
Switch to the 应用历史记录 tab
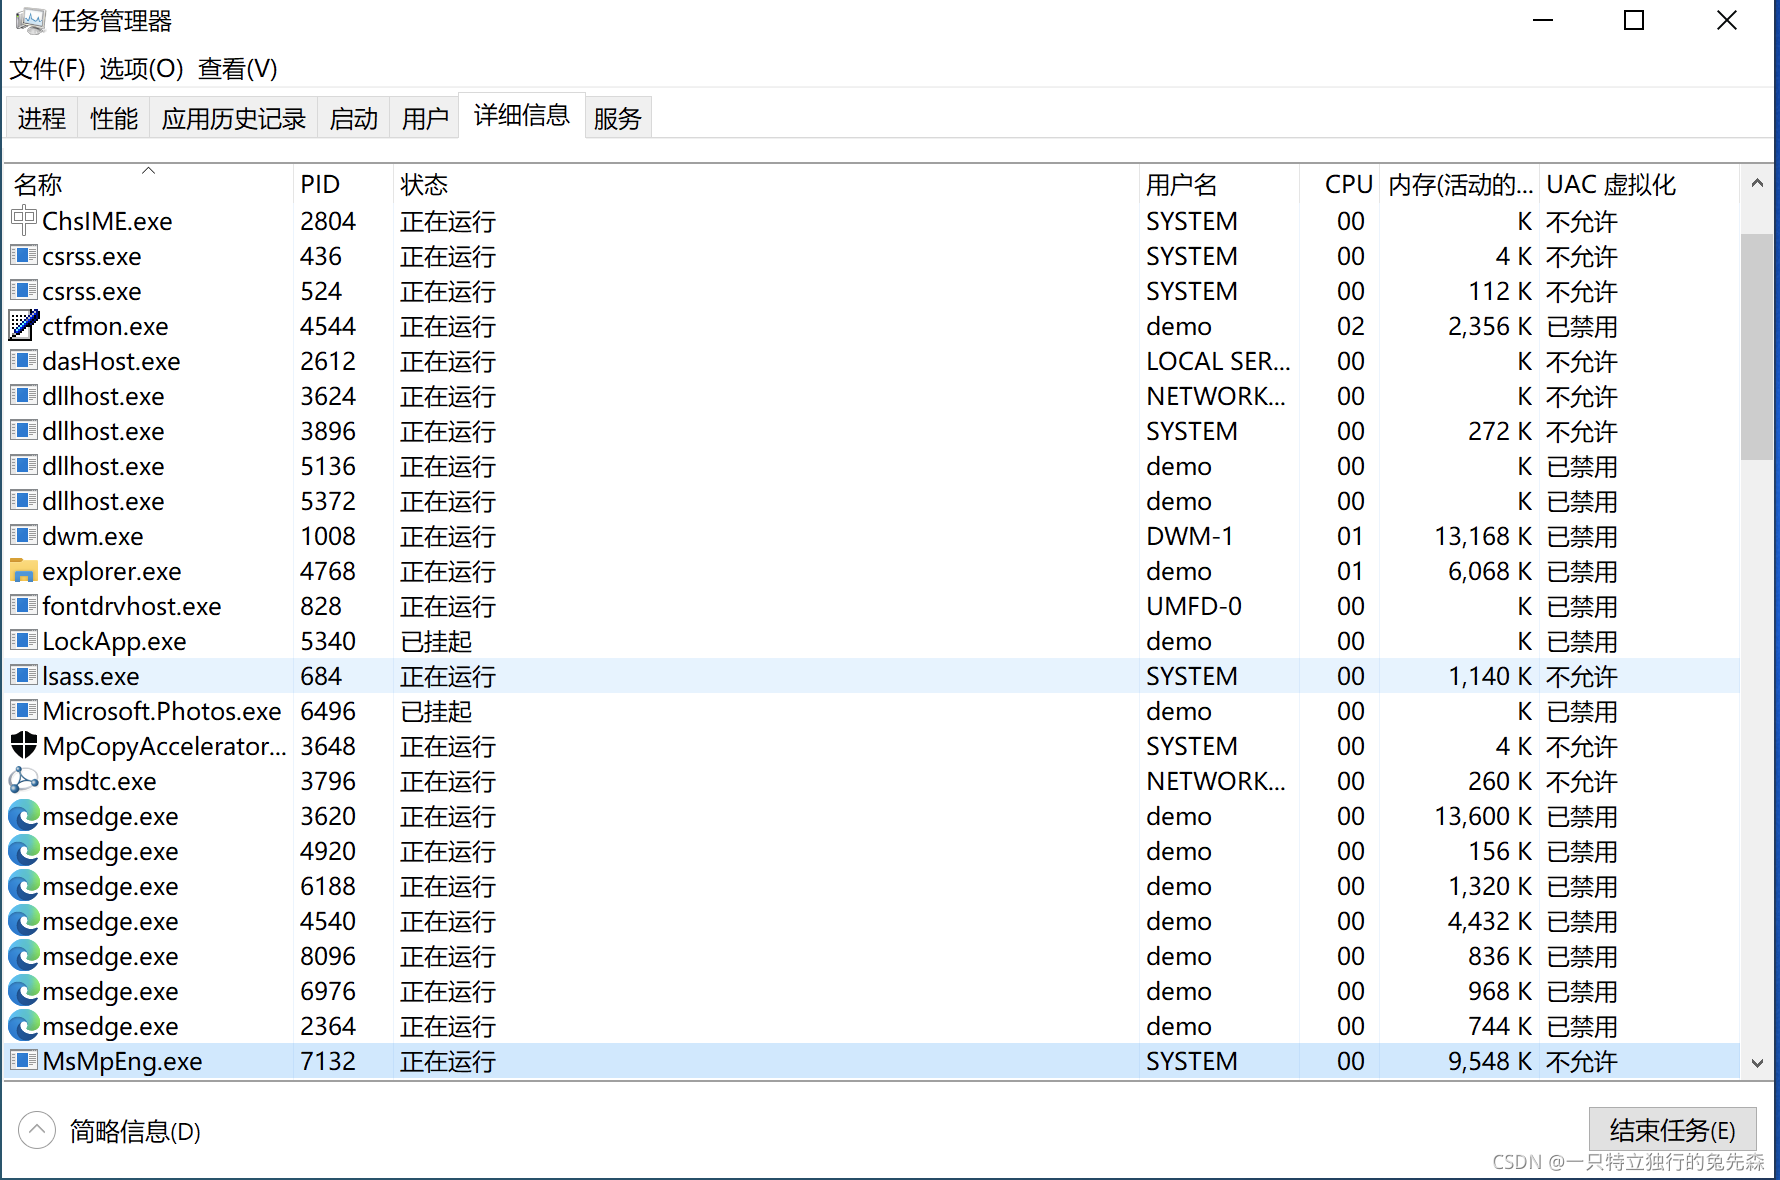tap(234, 118)
